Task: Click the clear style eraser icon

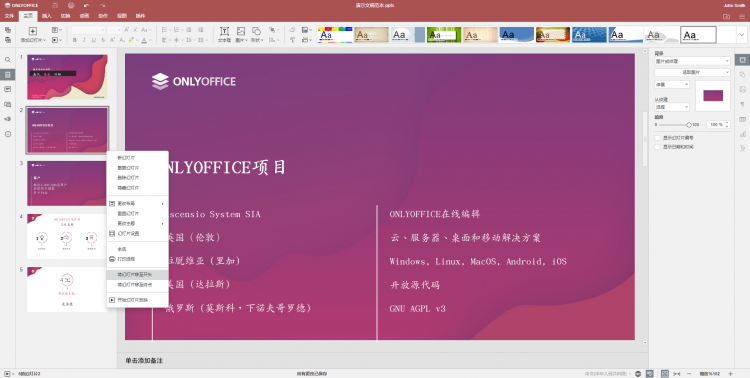Action: tap(292, 30)
